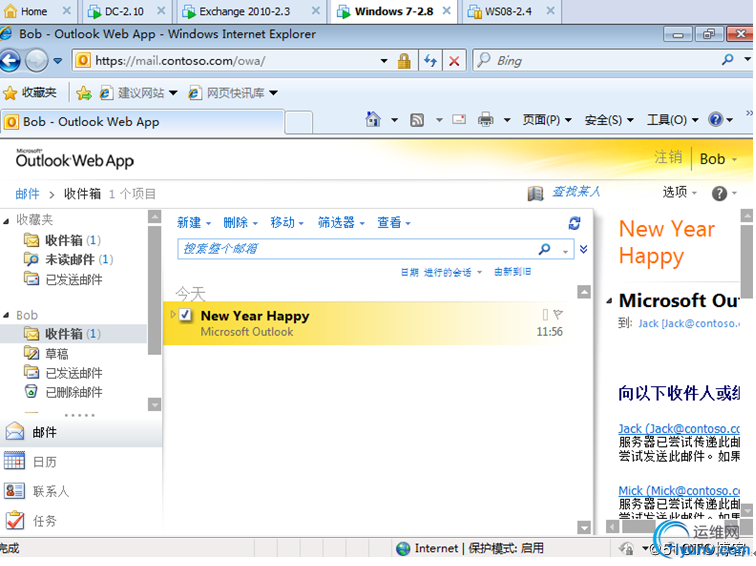Click the add-to-favorites bar star icon

[x=84, y=93]
